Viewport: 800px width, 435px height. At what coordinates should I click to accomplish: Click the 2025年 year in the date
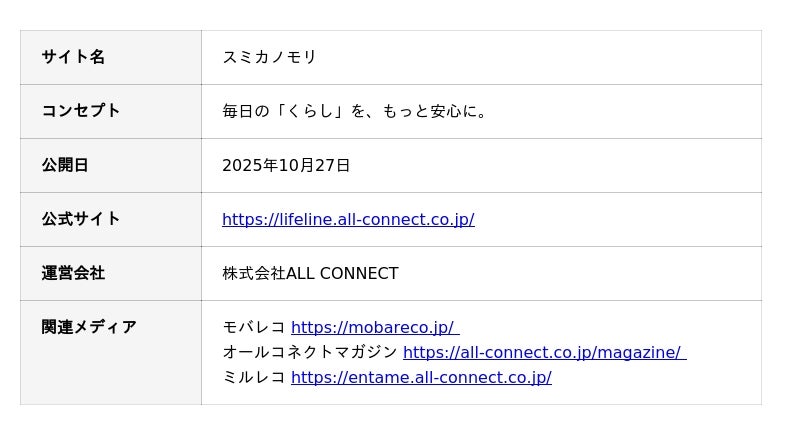(249, 166)
